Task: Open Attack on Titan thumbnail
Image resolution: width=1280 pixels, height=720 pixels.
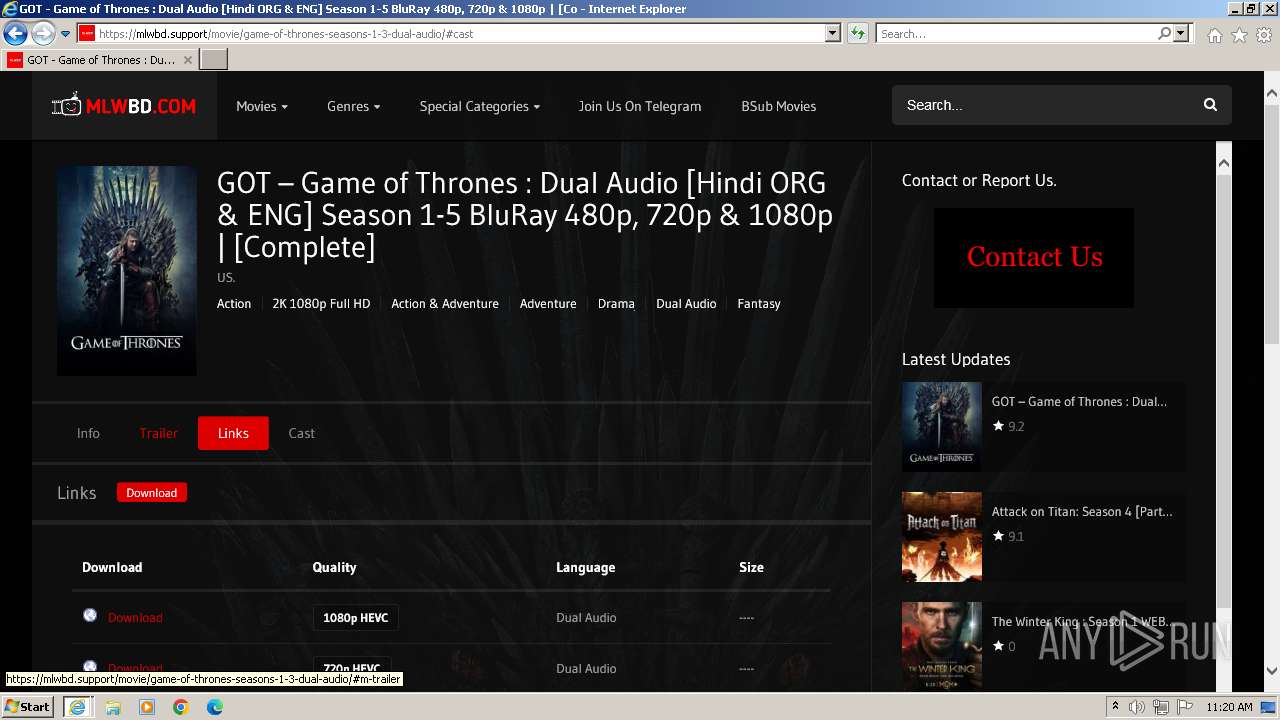Action: tap(942, 537)
